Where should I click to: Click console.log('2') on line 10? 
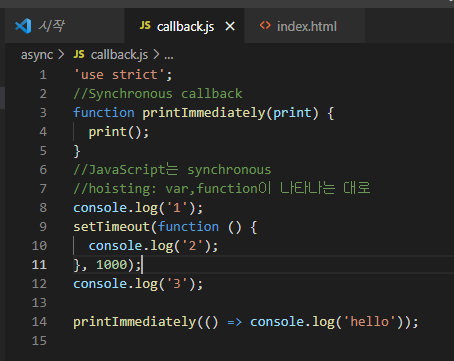pos(153,246)
